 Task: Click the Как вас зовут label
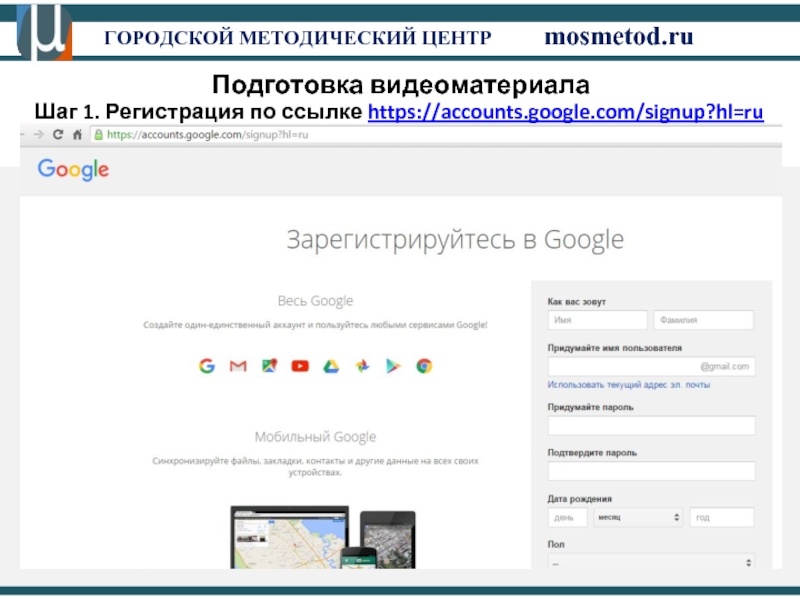(x=577, y=302)
